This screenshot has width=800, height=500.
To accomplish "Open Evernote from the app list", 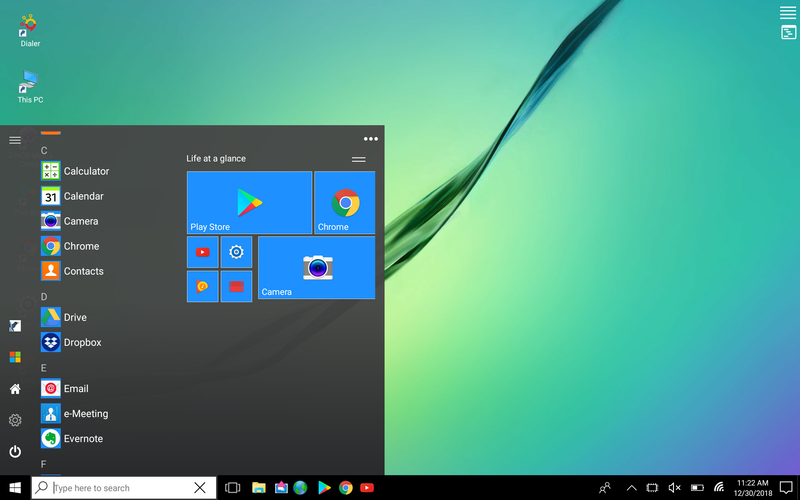I will pyautogui.click(x=72, y=439).
